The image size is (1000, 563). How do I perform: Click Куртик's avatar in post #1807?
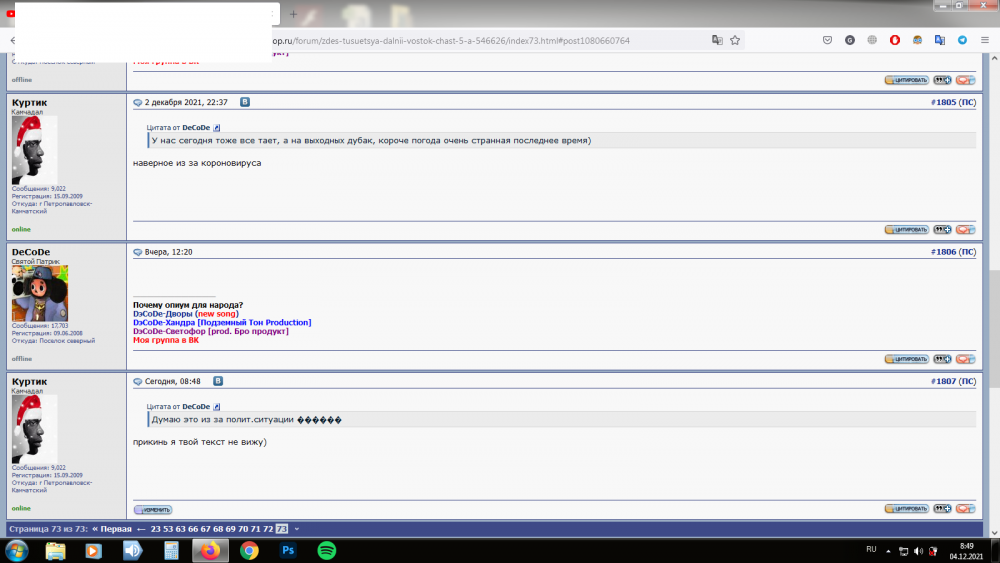[x=34, y=429]
